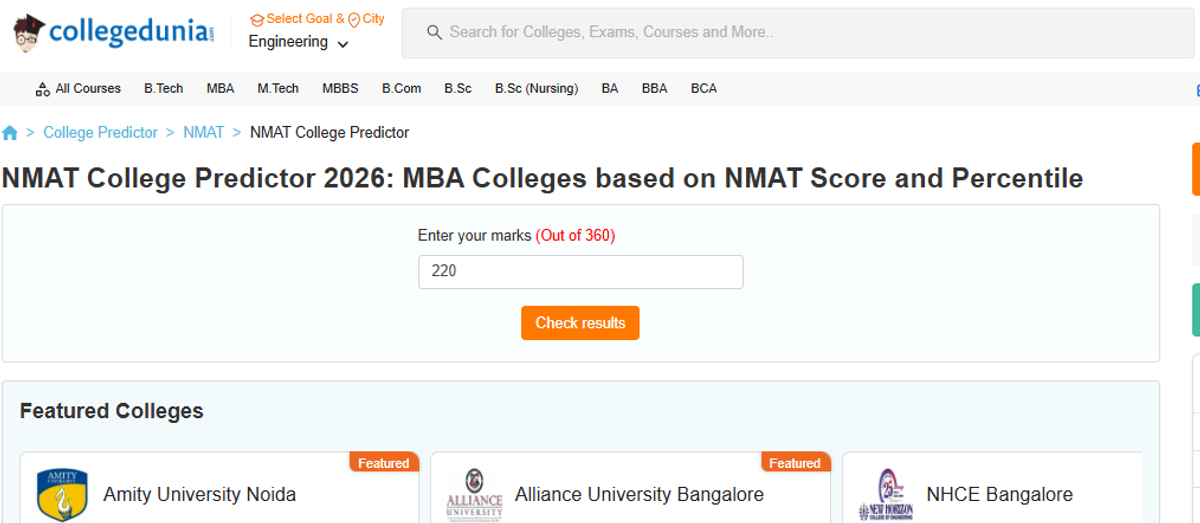Select the M.Tech course menu
1200x523 pixels.
[278, 89]
